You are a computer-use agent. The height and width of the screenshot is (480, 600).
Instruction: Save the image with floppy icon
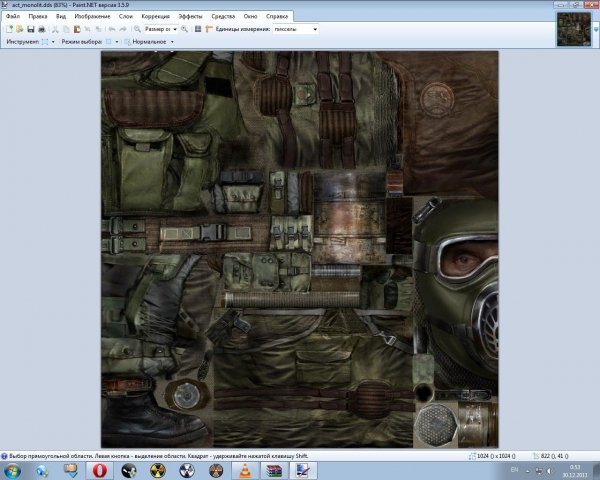point(31,29)
